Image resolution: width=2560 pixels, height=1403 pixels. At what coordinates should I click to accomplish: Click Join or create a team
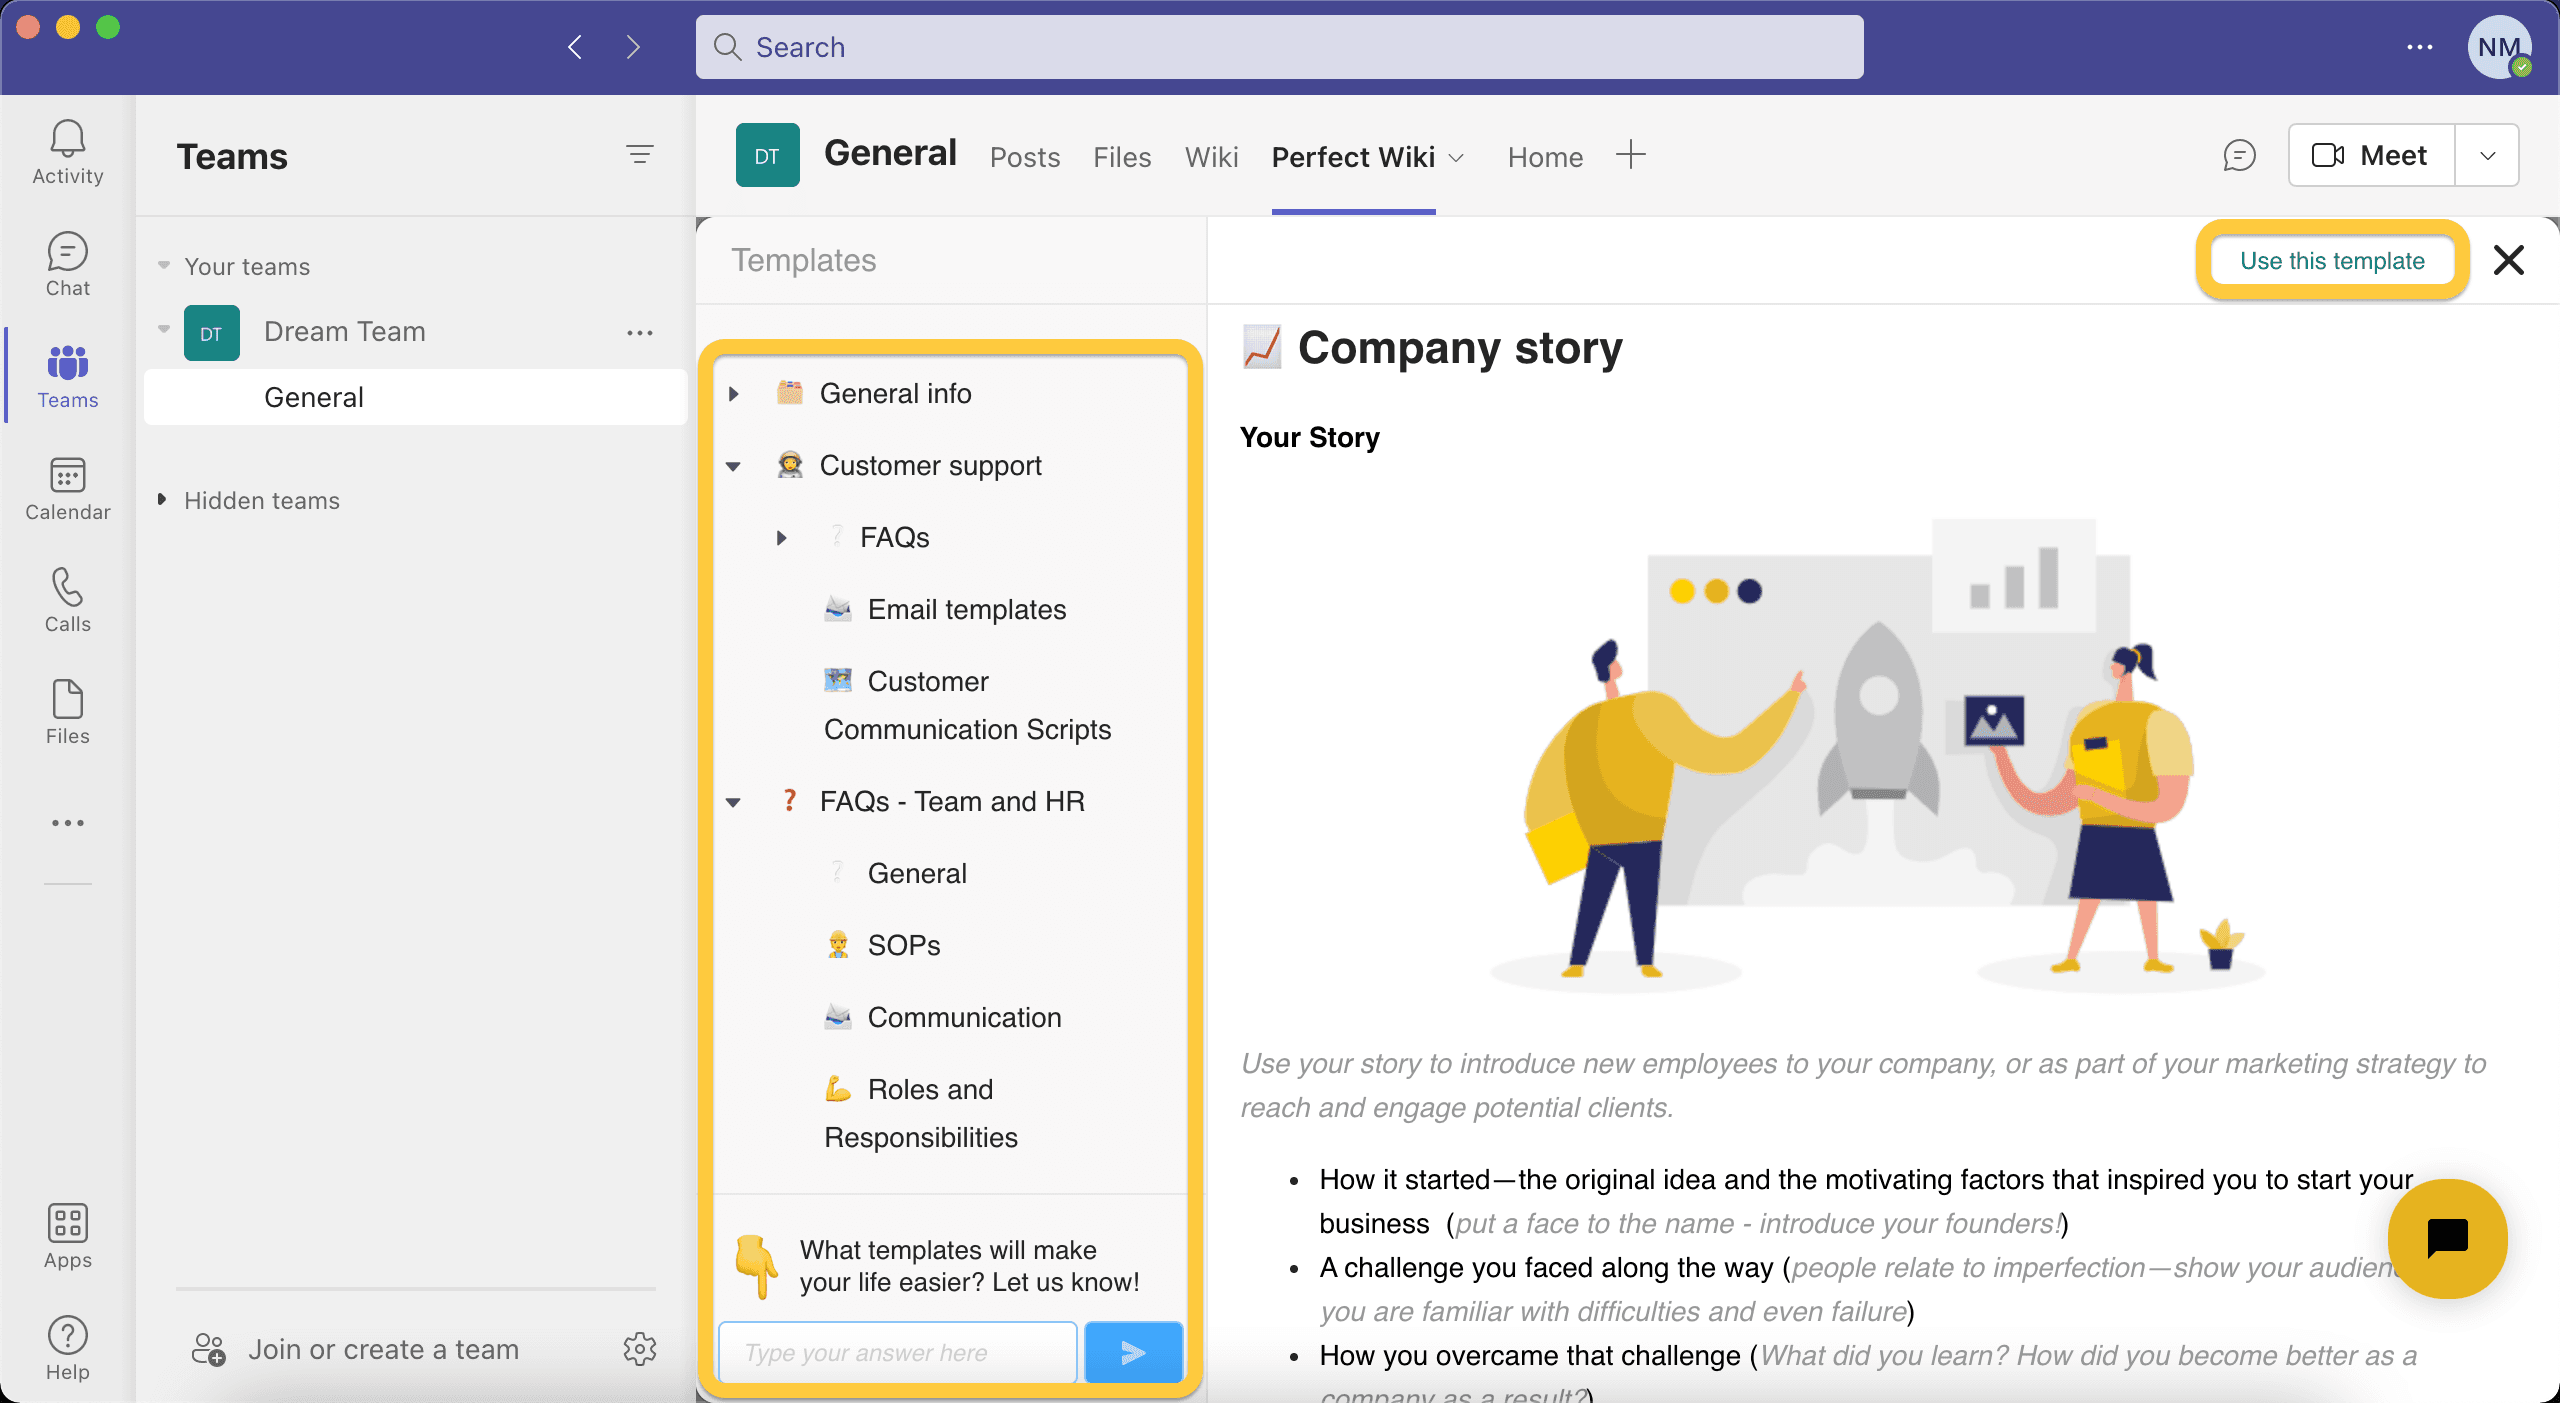(x=383, y=1349)
